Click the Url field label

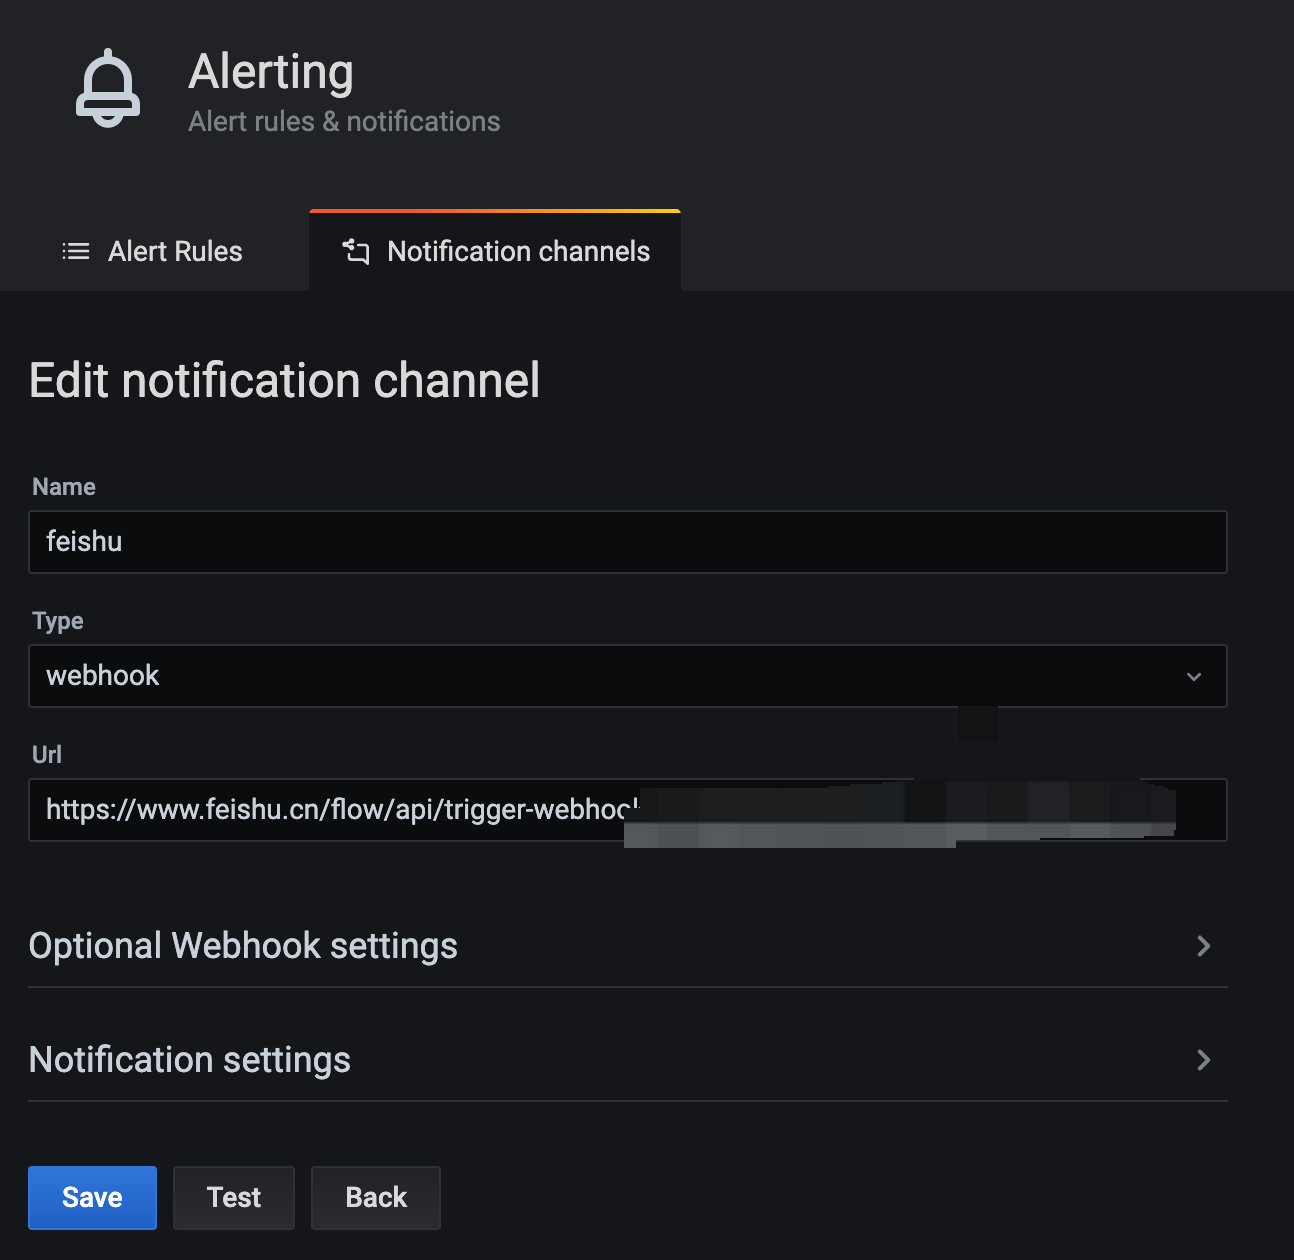tap(47, 755)
